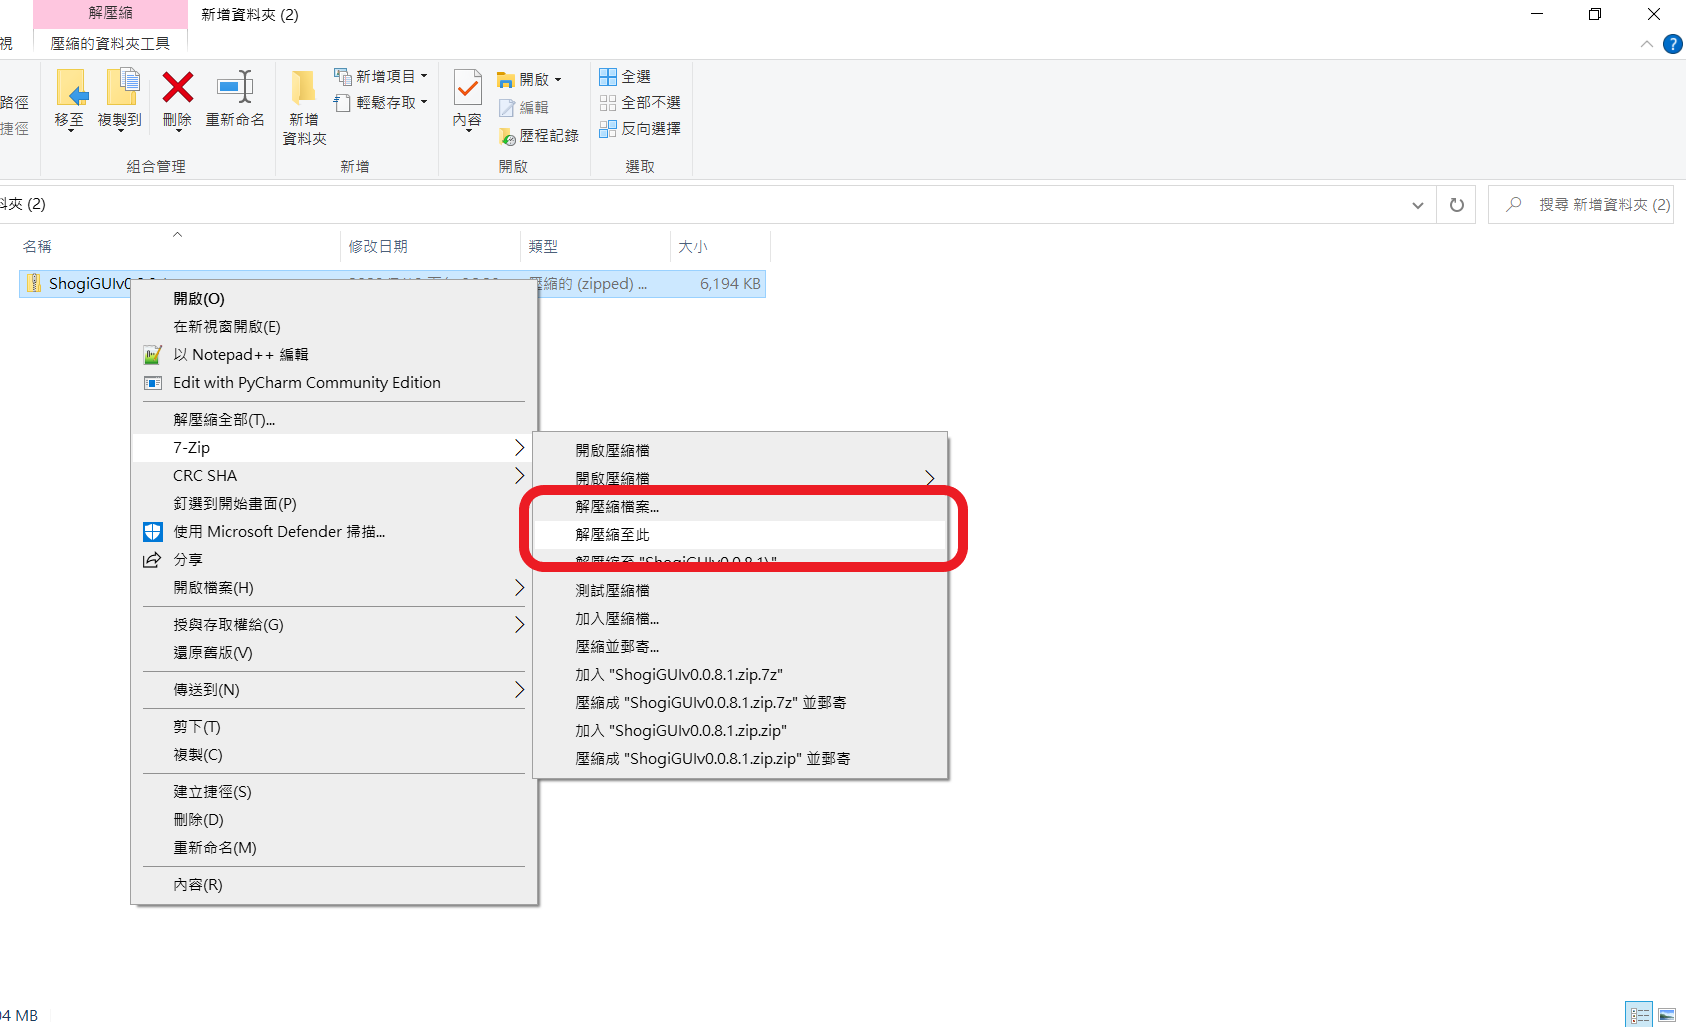
Task: Click the Help question mark icon
Action: click(x=1672, y=44)
